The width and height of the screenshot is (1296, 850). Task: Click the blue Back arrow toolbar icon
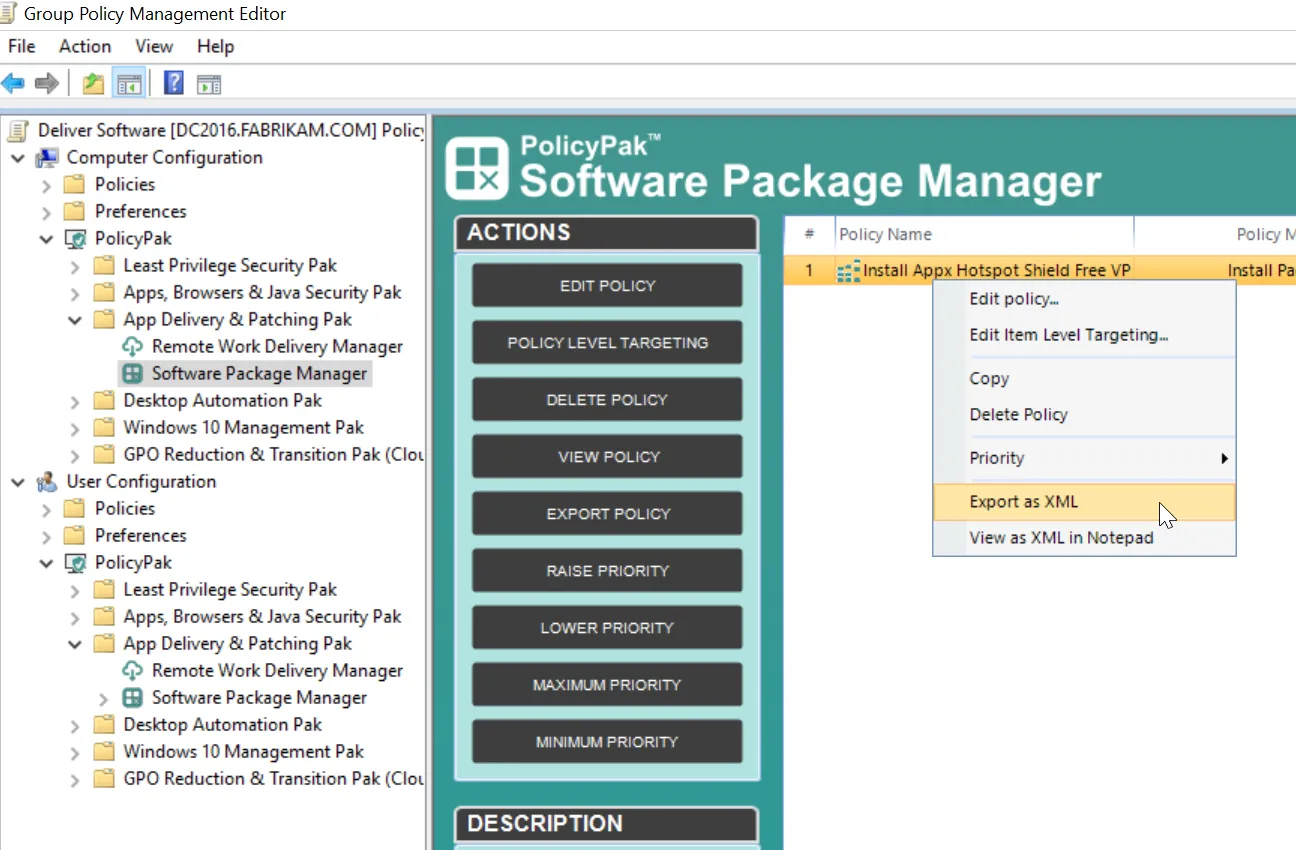click(13, 83)
